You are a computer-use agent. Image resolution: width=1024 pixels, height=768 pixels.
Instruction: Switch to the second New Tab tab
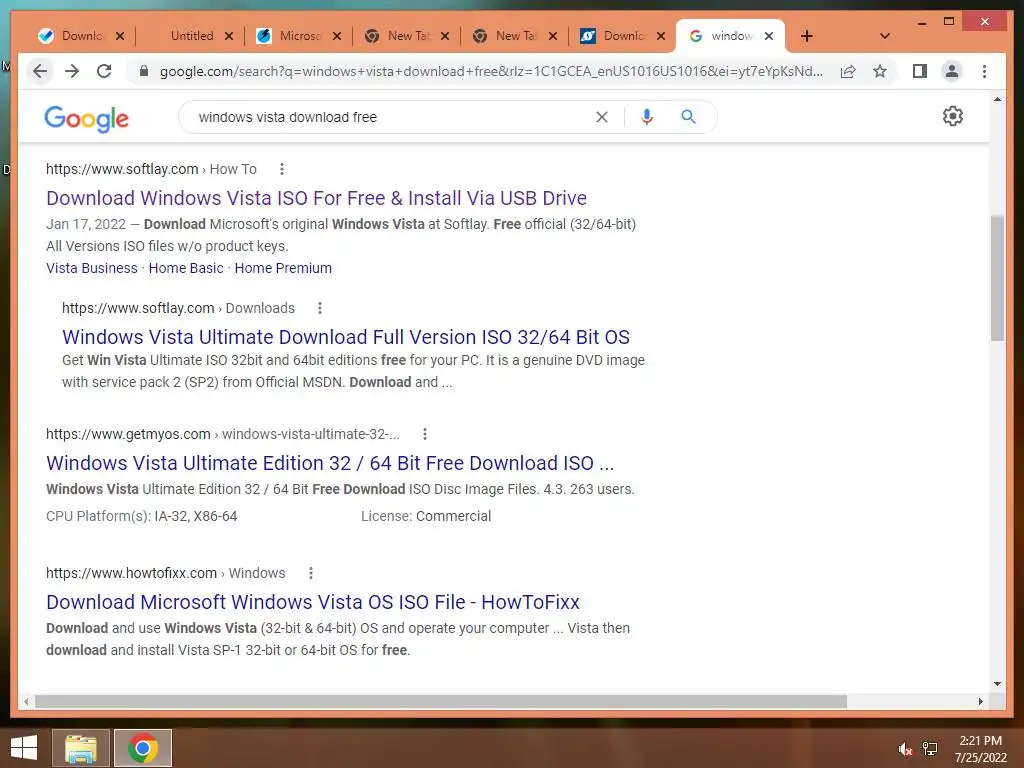click(x=515, y=36)
